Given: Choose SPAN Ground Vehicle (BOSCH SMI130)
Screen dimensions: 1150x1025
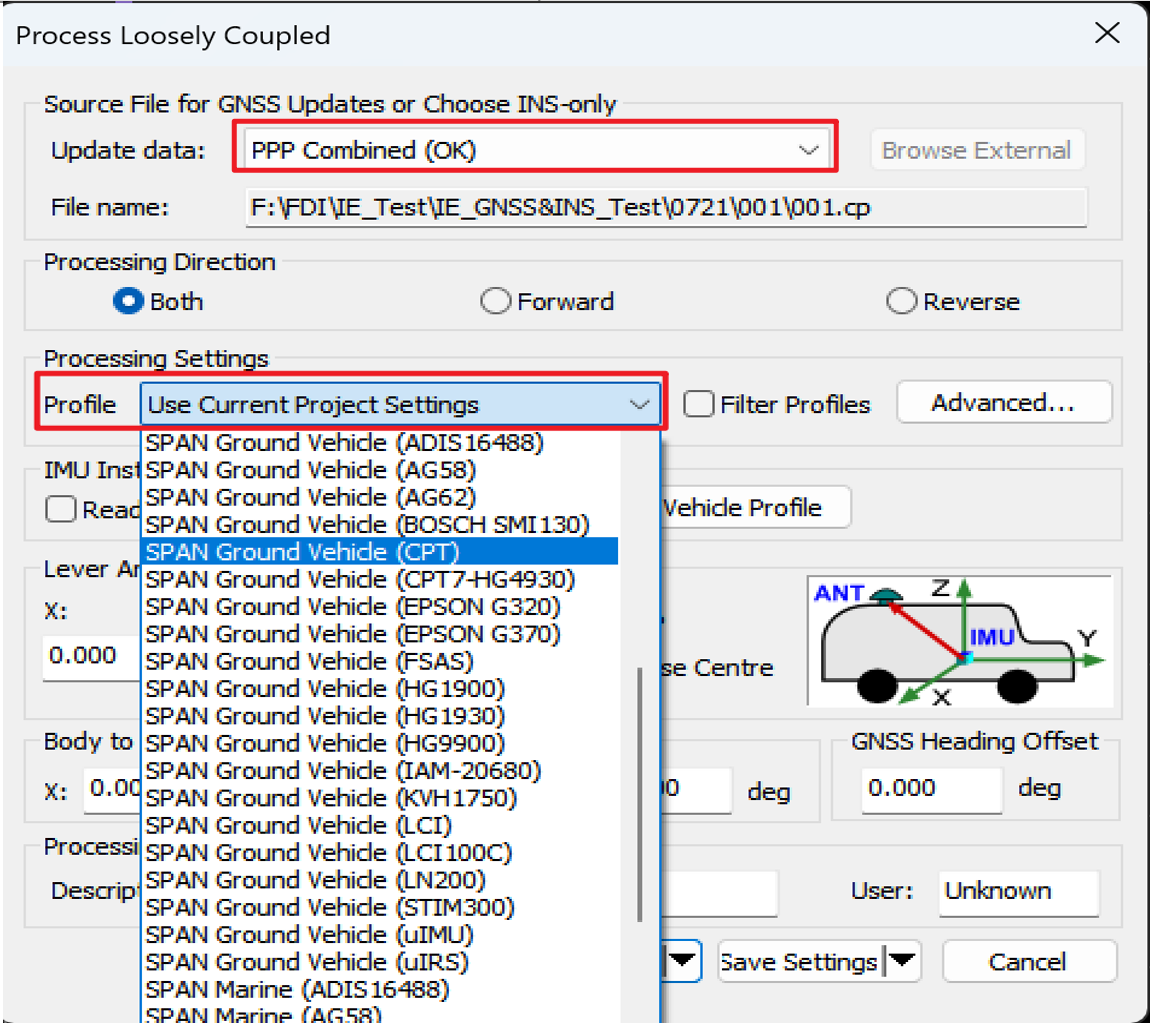Looking at the screenshot, I should [x=380, y=525].
